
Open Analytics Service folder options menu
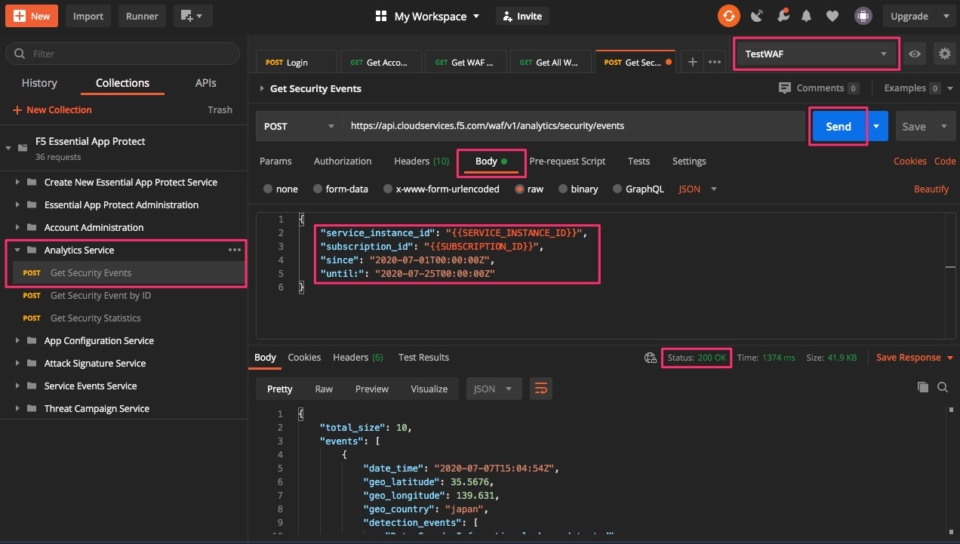tap(234, 250)
